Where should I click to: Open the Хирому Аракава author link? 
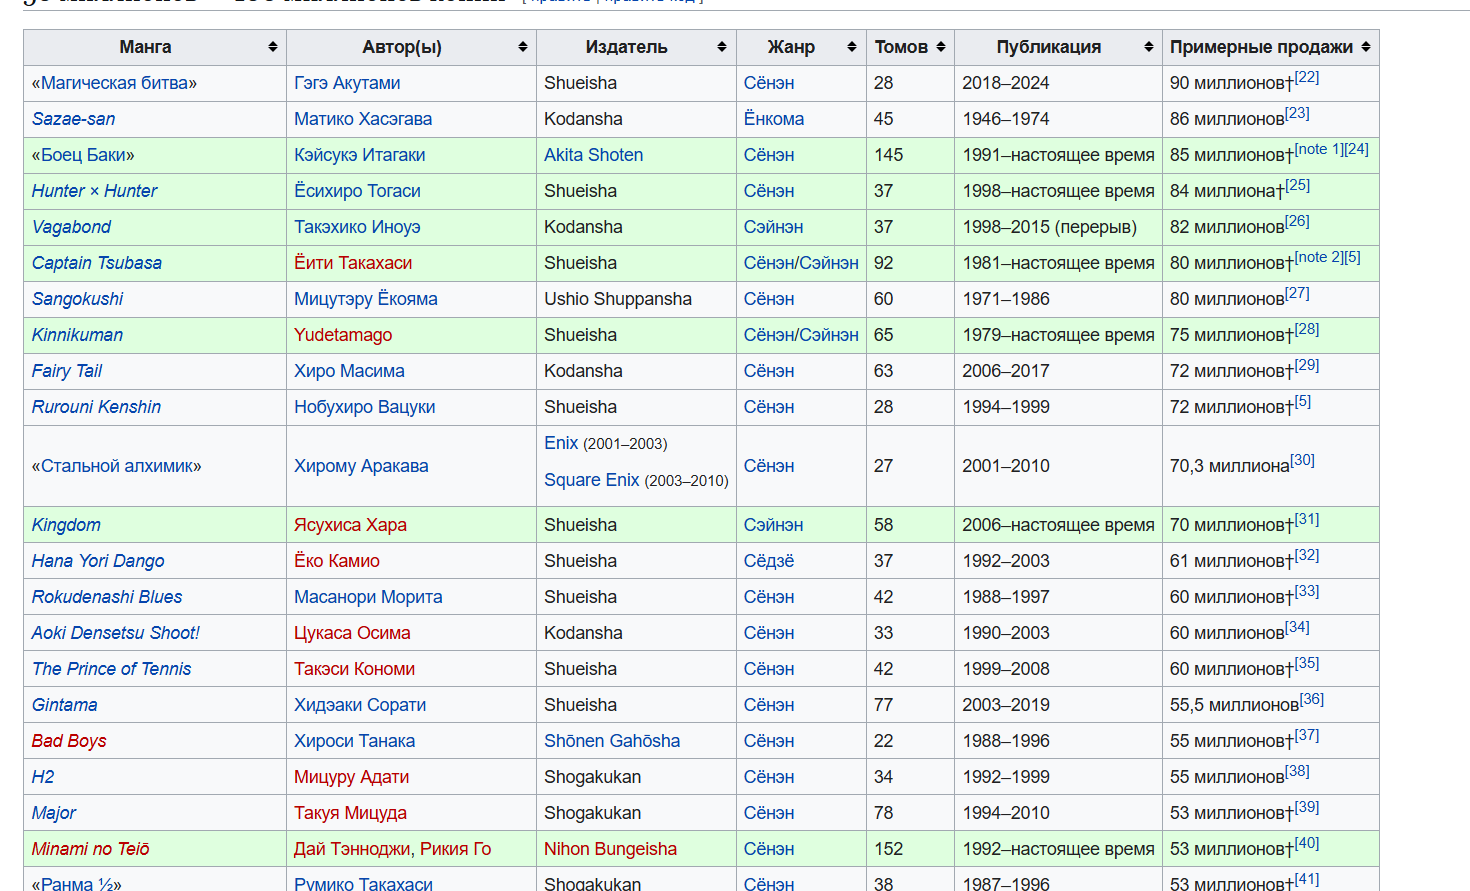tap(361, 466)
